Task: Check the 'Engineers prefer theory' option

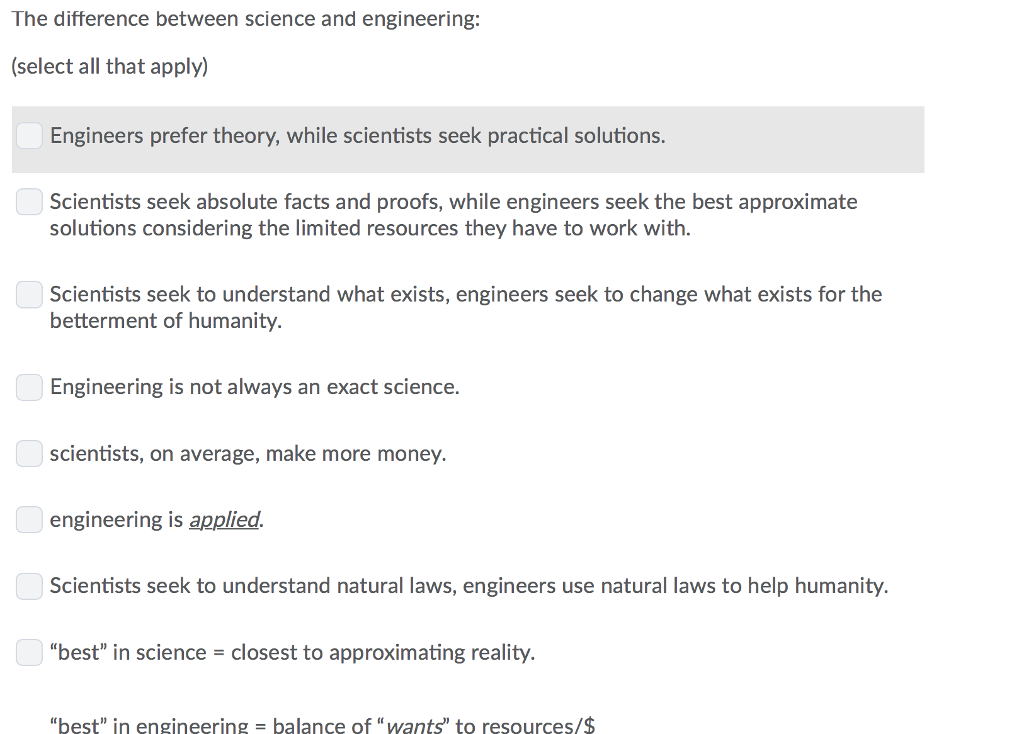Action: tap(29, 135)
